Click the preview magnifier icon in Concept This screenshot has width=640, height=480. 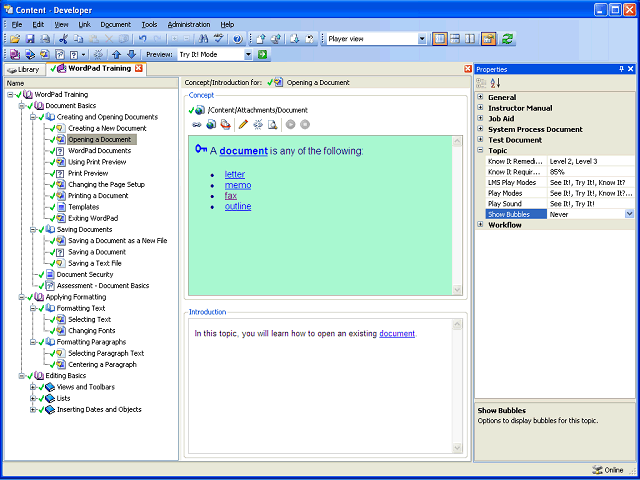click(x=273, y=124)
